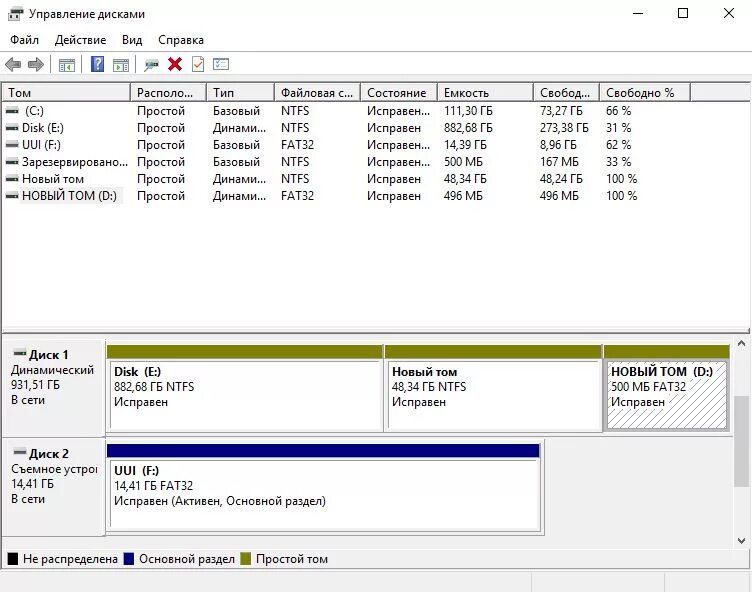Click drive icon of the (C:) row
The image size is (752, 592).
[x=12, y=111]
